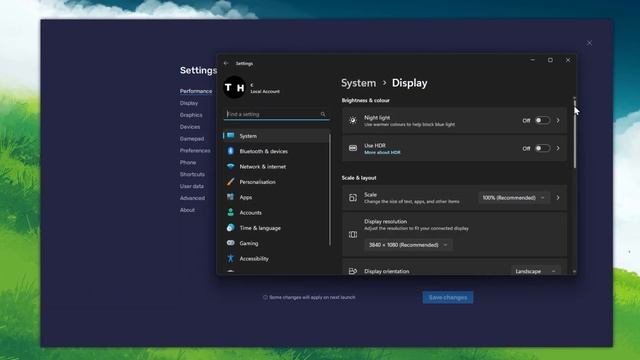Click the Use HDR icon
This screenshot has width=640, height=360.
(353, 148)
